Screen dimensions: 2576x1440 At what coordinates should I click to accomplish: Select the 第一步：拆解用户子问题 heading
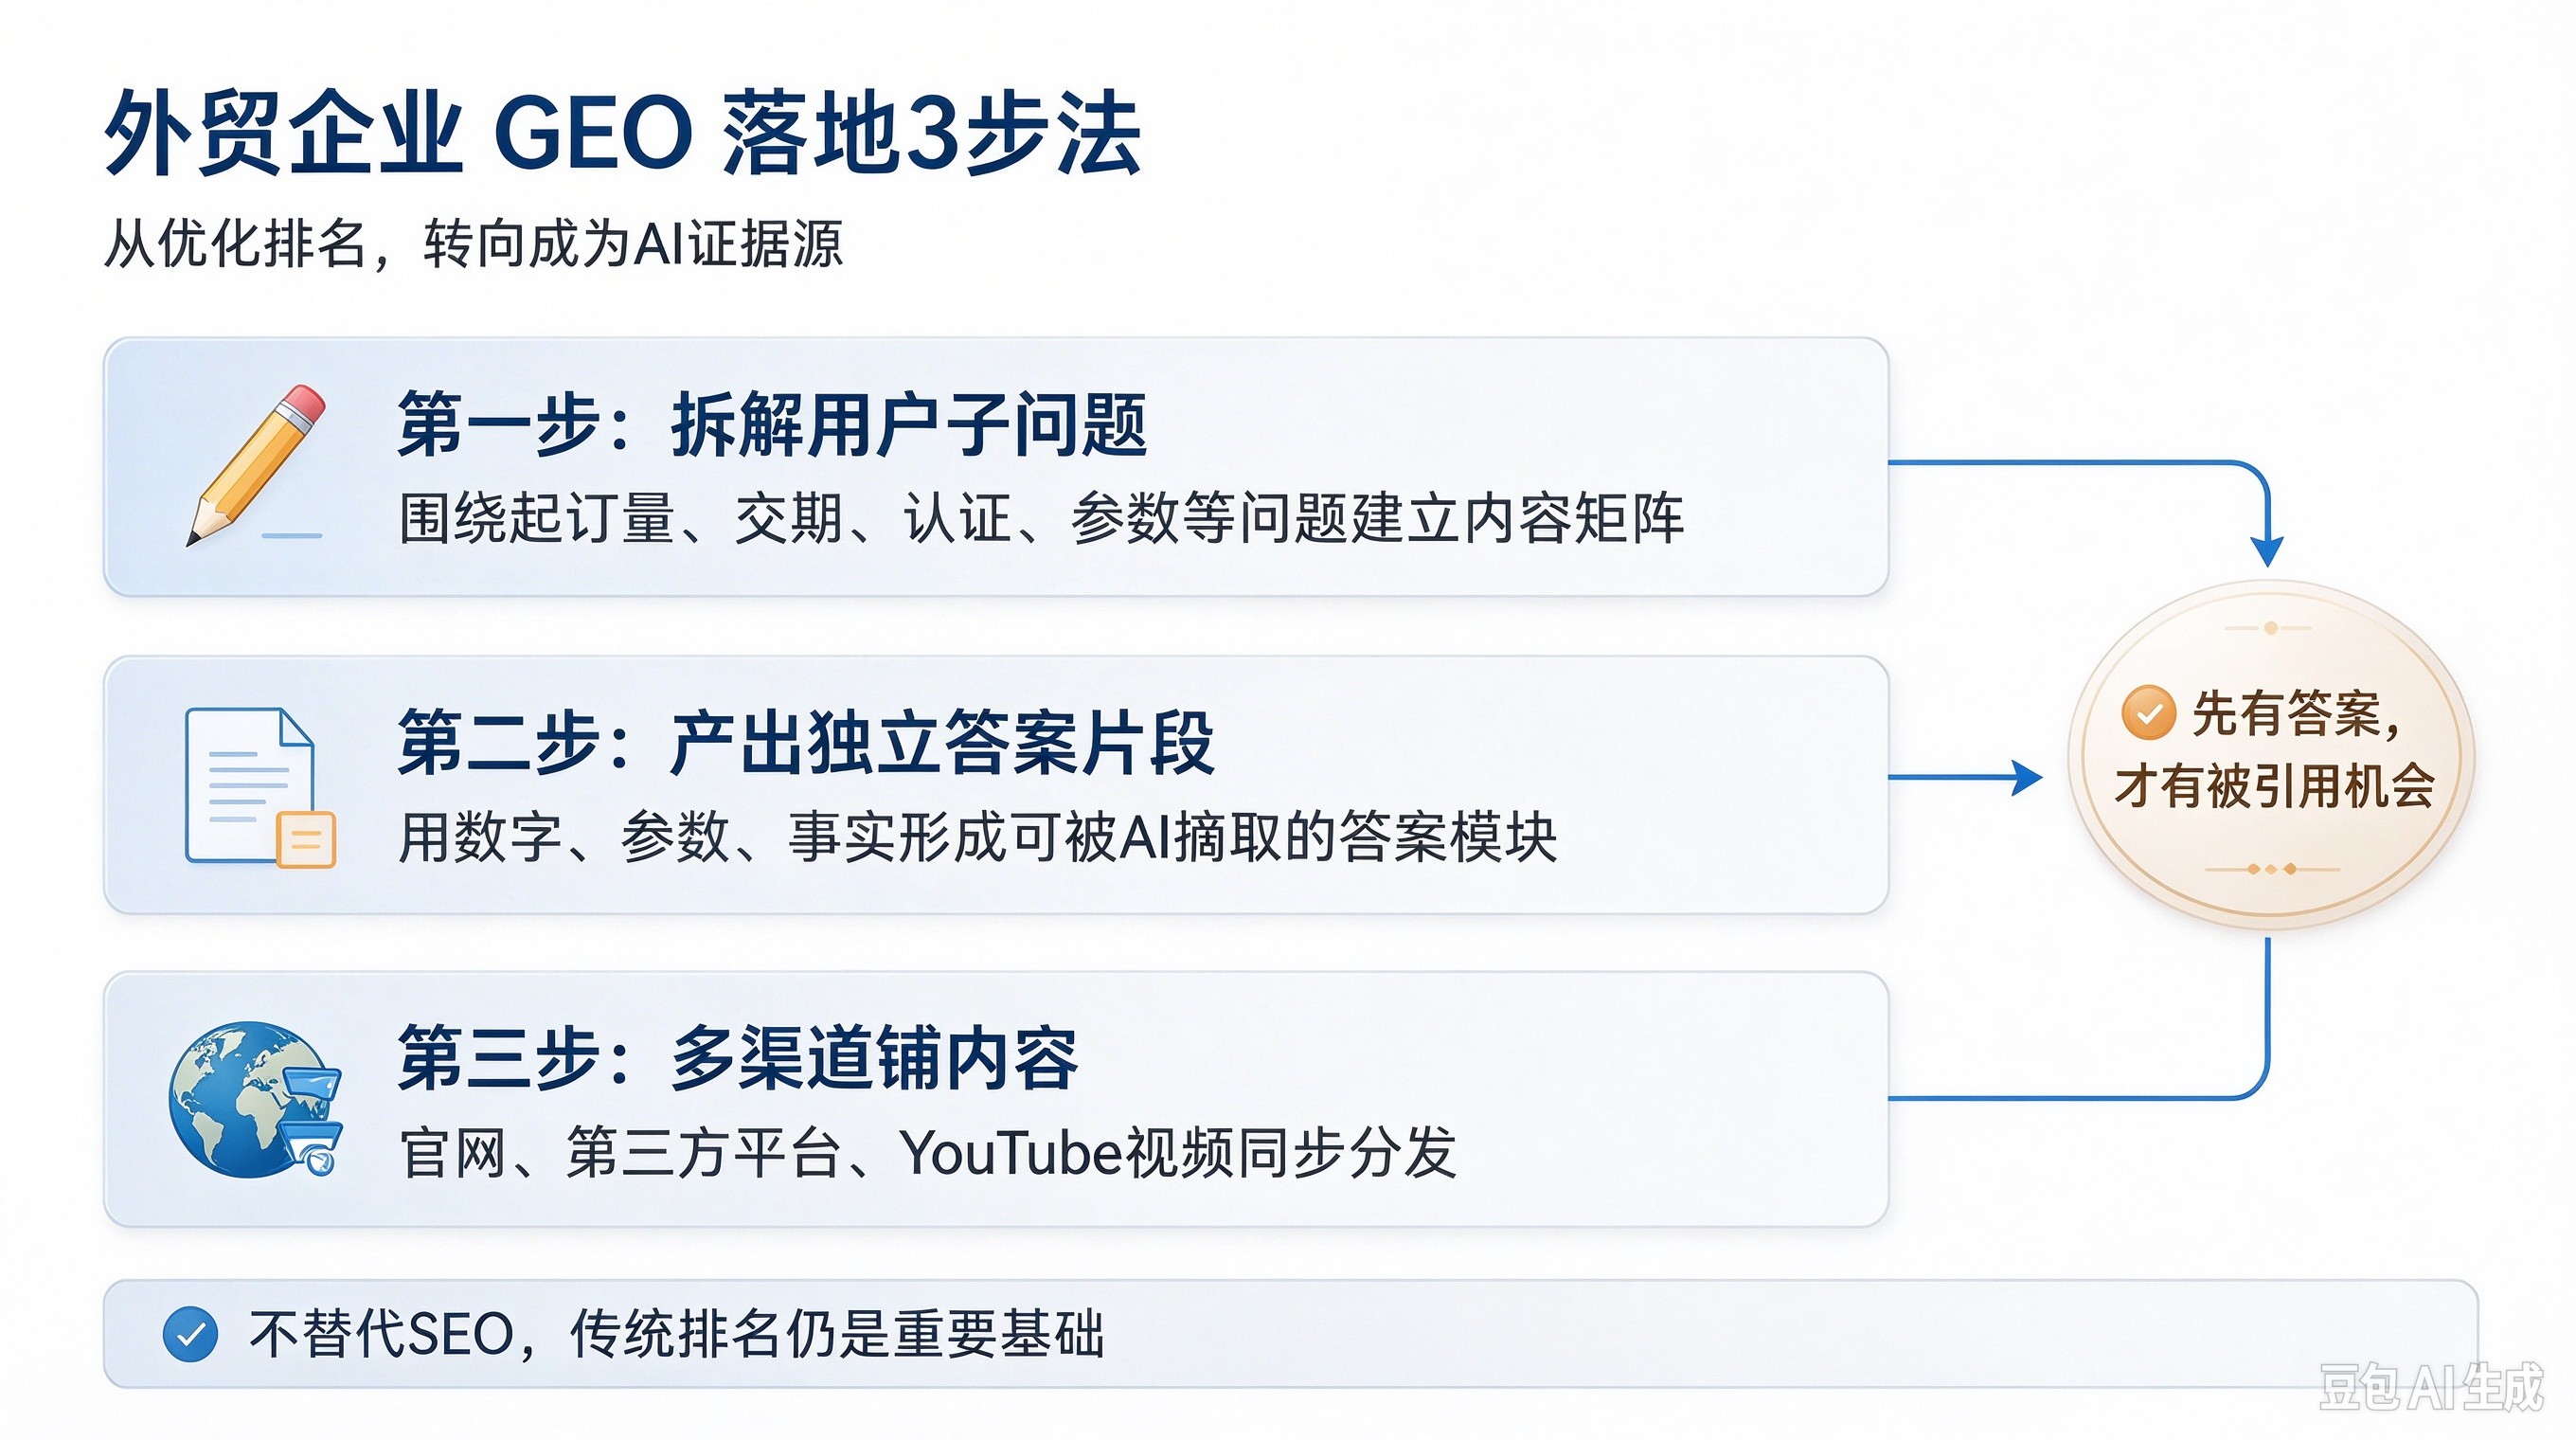[x=772, y=425]
